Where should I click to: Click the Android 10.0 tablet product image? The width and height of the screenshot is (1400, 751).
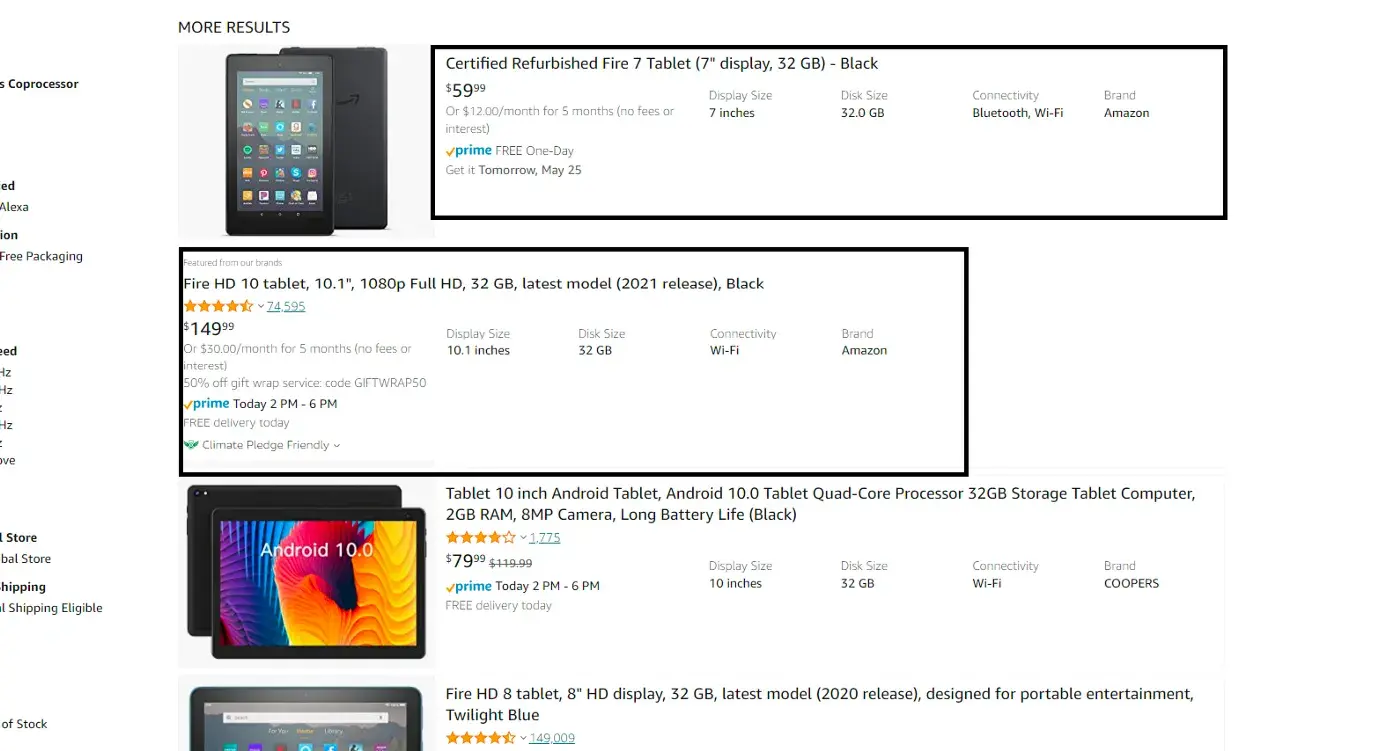click(x=306, y=573)
